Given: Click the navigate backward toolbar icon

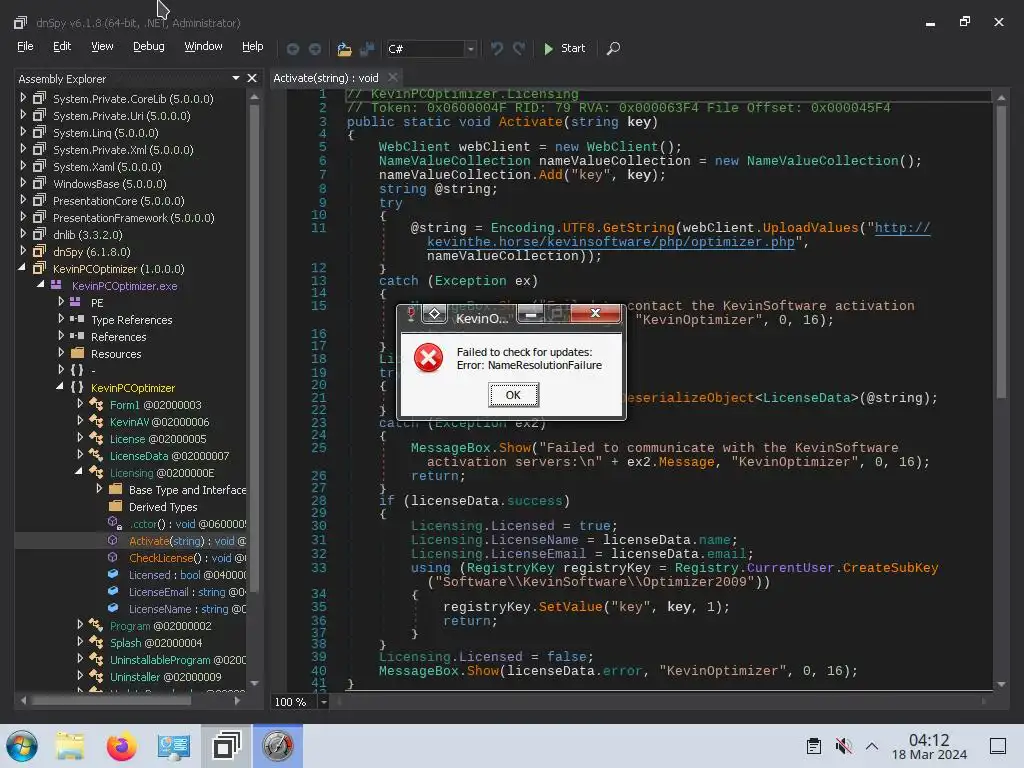Looking at the screenshot, I should point(293,49).
